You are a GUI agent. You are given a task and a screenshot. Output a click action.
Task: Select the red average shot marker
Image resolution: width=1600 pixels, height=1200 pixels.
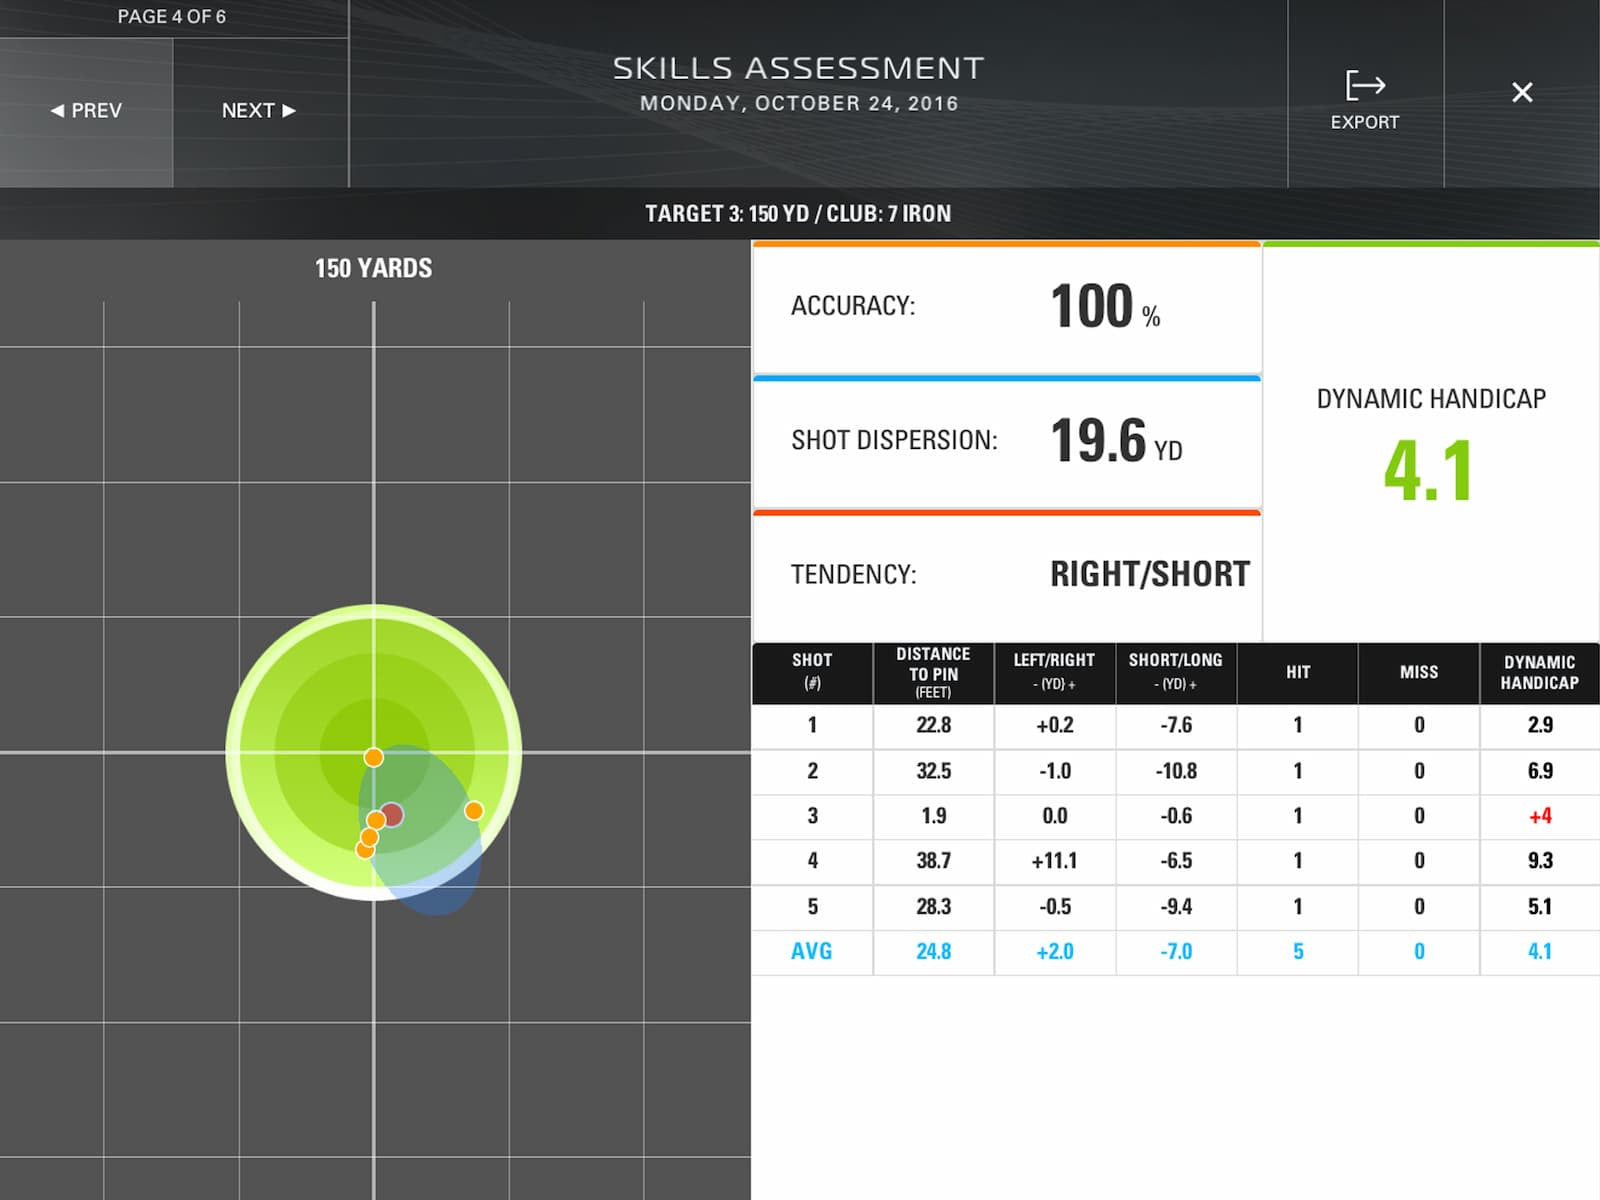click(x=392, y=814)
